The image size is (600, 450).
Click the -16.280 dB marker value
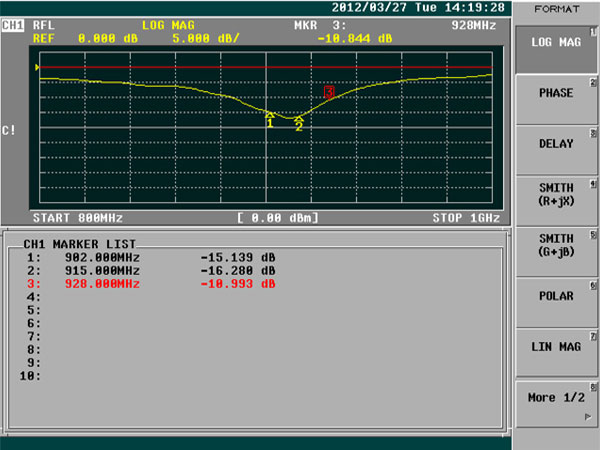(238, 271)
